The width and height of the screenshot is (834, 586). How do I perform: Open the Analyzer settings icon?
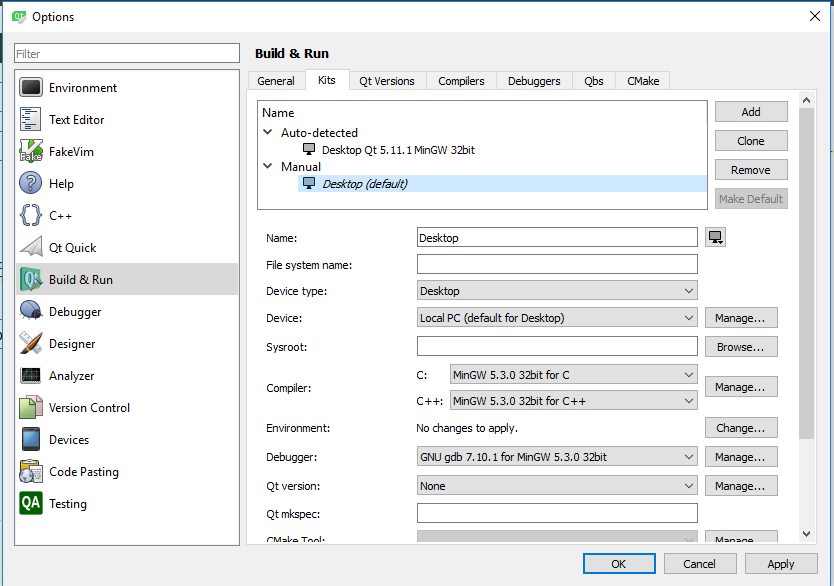point(31,375)
